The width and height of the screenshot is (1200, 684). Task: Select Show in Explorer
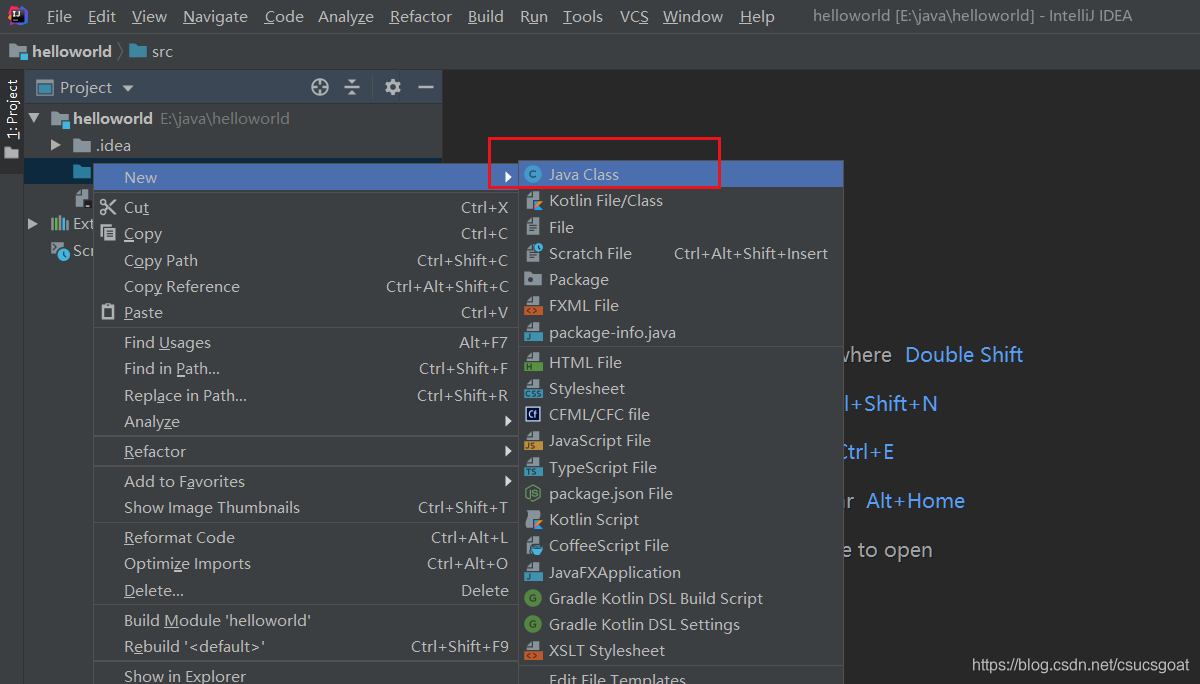click(305, 675)
